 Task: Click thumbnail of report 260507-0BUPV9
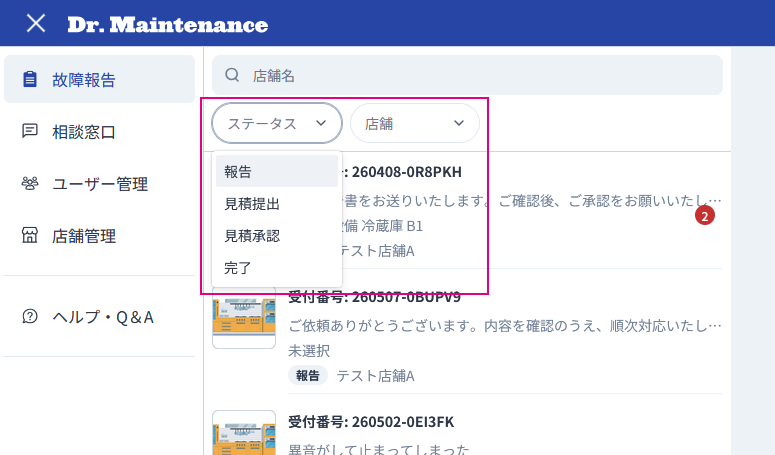(244, 316)
